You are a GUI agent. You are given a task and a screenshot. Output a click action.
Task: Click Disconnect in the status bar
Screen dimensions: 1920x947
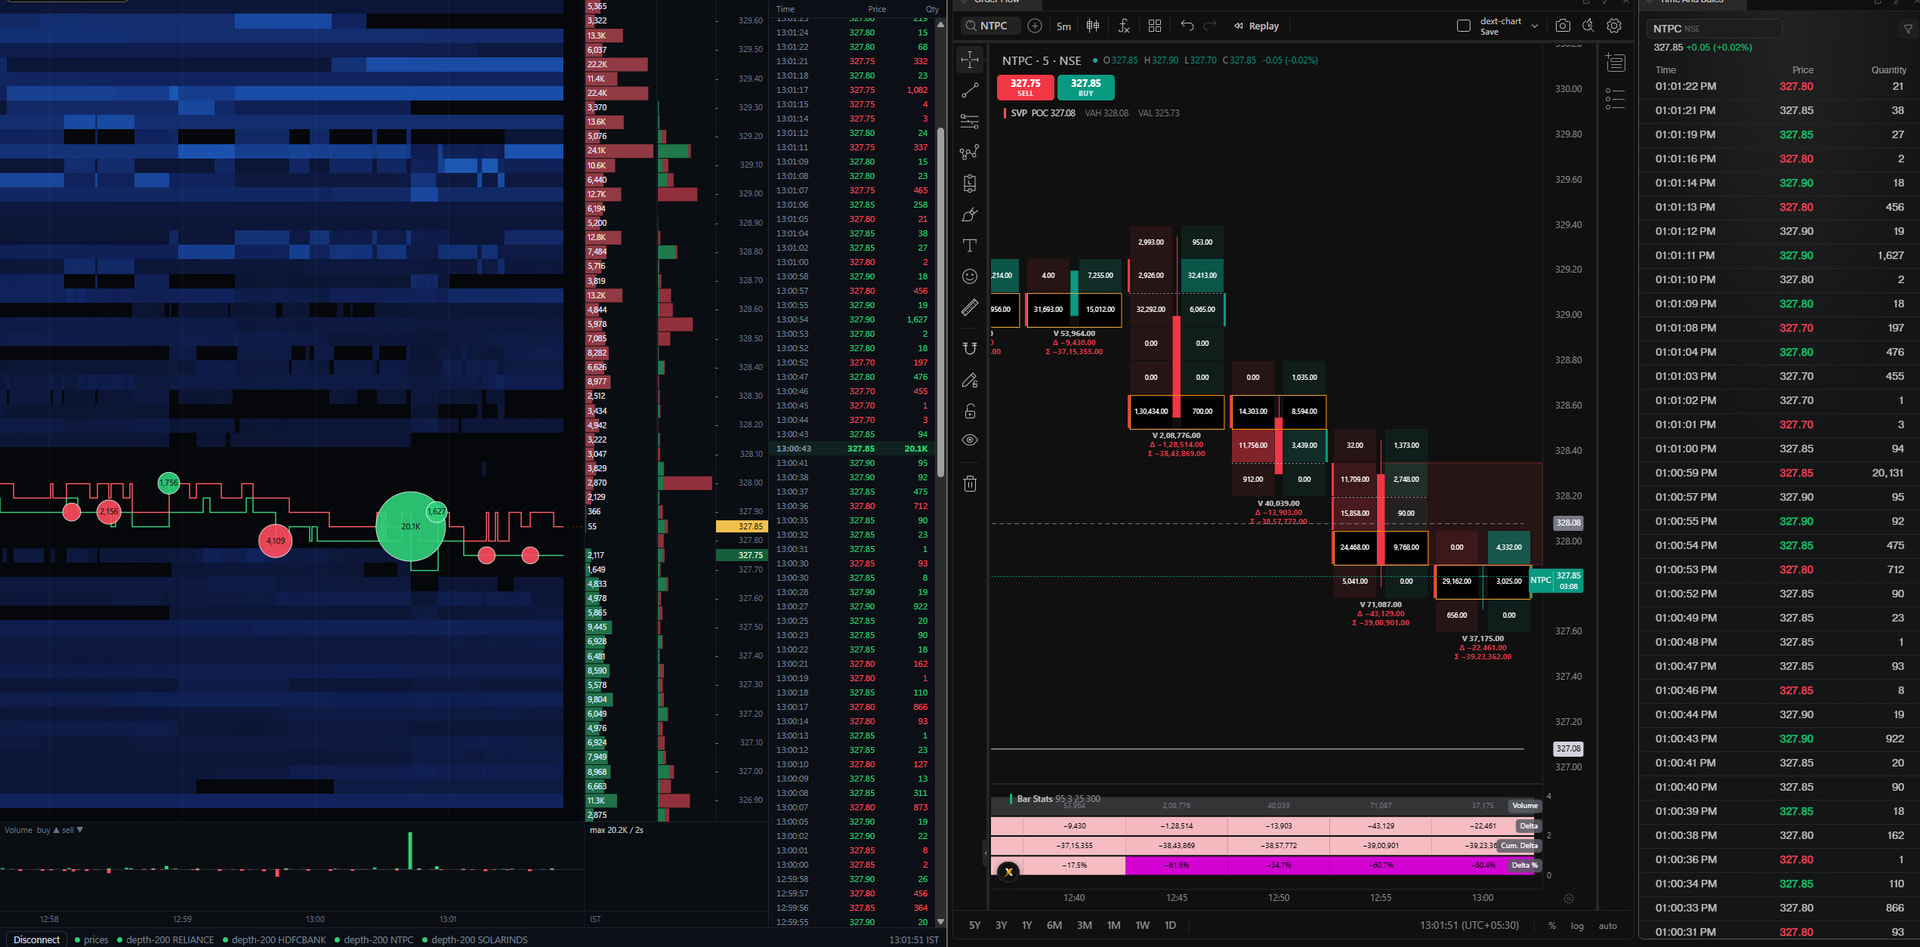tap(37, 939)
